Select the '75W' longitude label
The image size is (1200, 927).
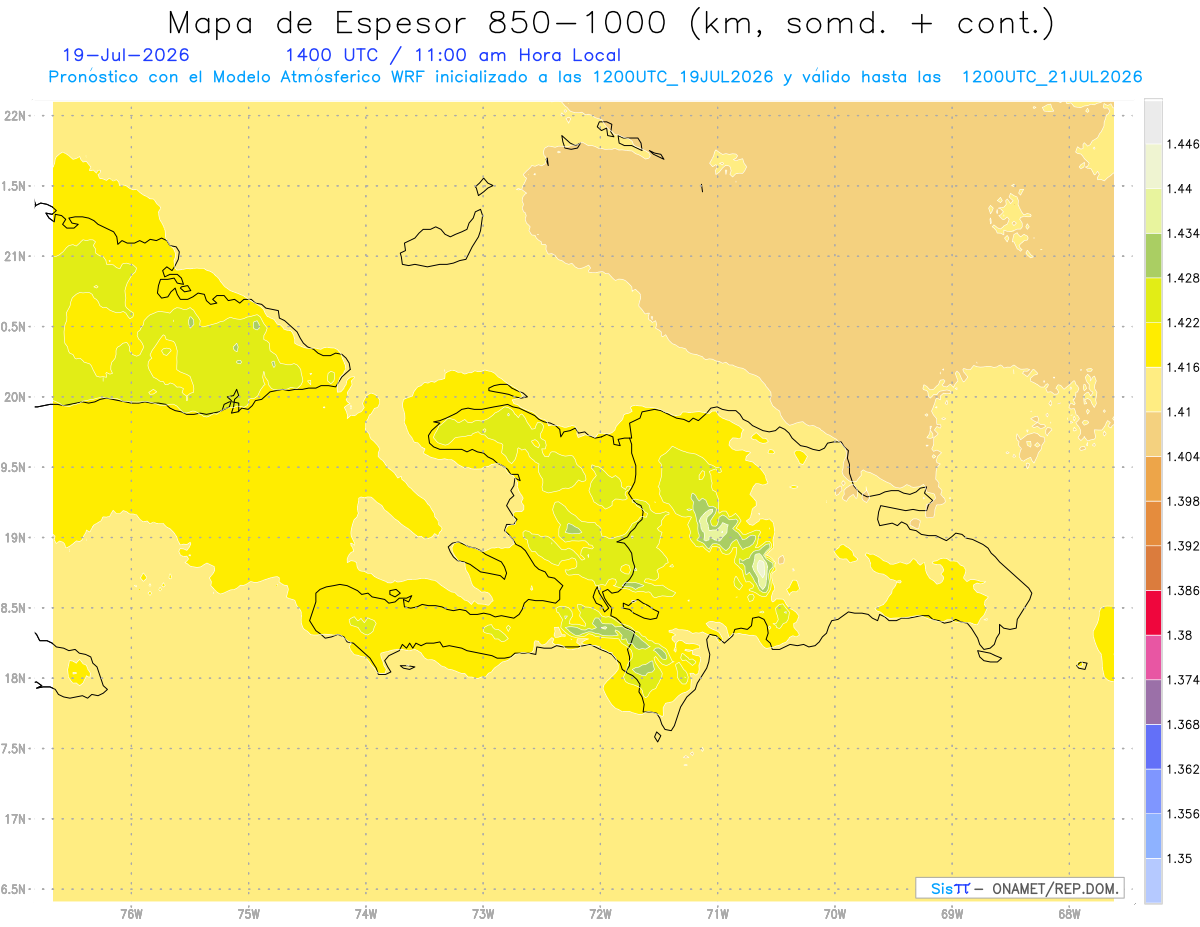(248, 915)
